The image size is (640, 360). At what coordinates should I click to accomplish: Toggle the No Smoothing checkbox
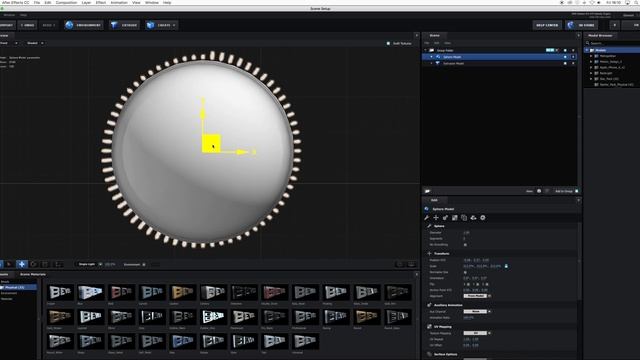click(x=465, y=244)
